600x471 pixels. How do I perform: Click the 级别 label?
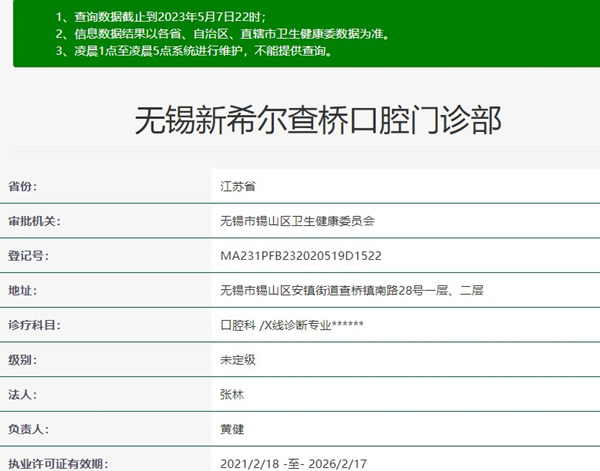click(23, 360)
